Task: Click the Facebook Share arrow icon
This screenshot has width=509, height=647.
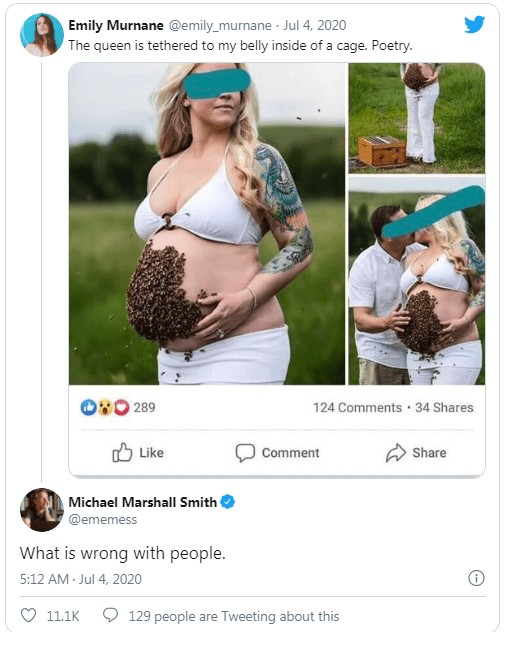Action: point(396,453)
